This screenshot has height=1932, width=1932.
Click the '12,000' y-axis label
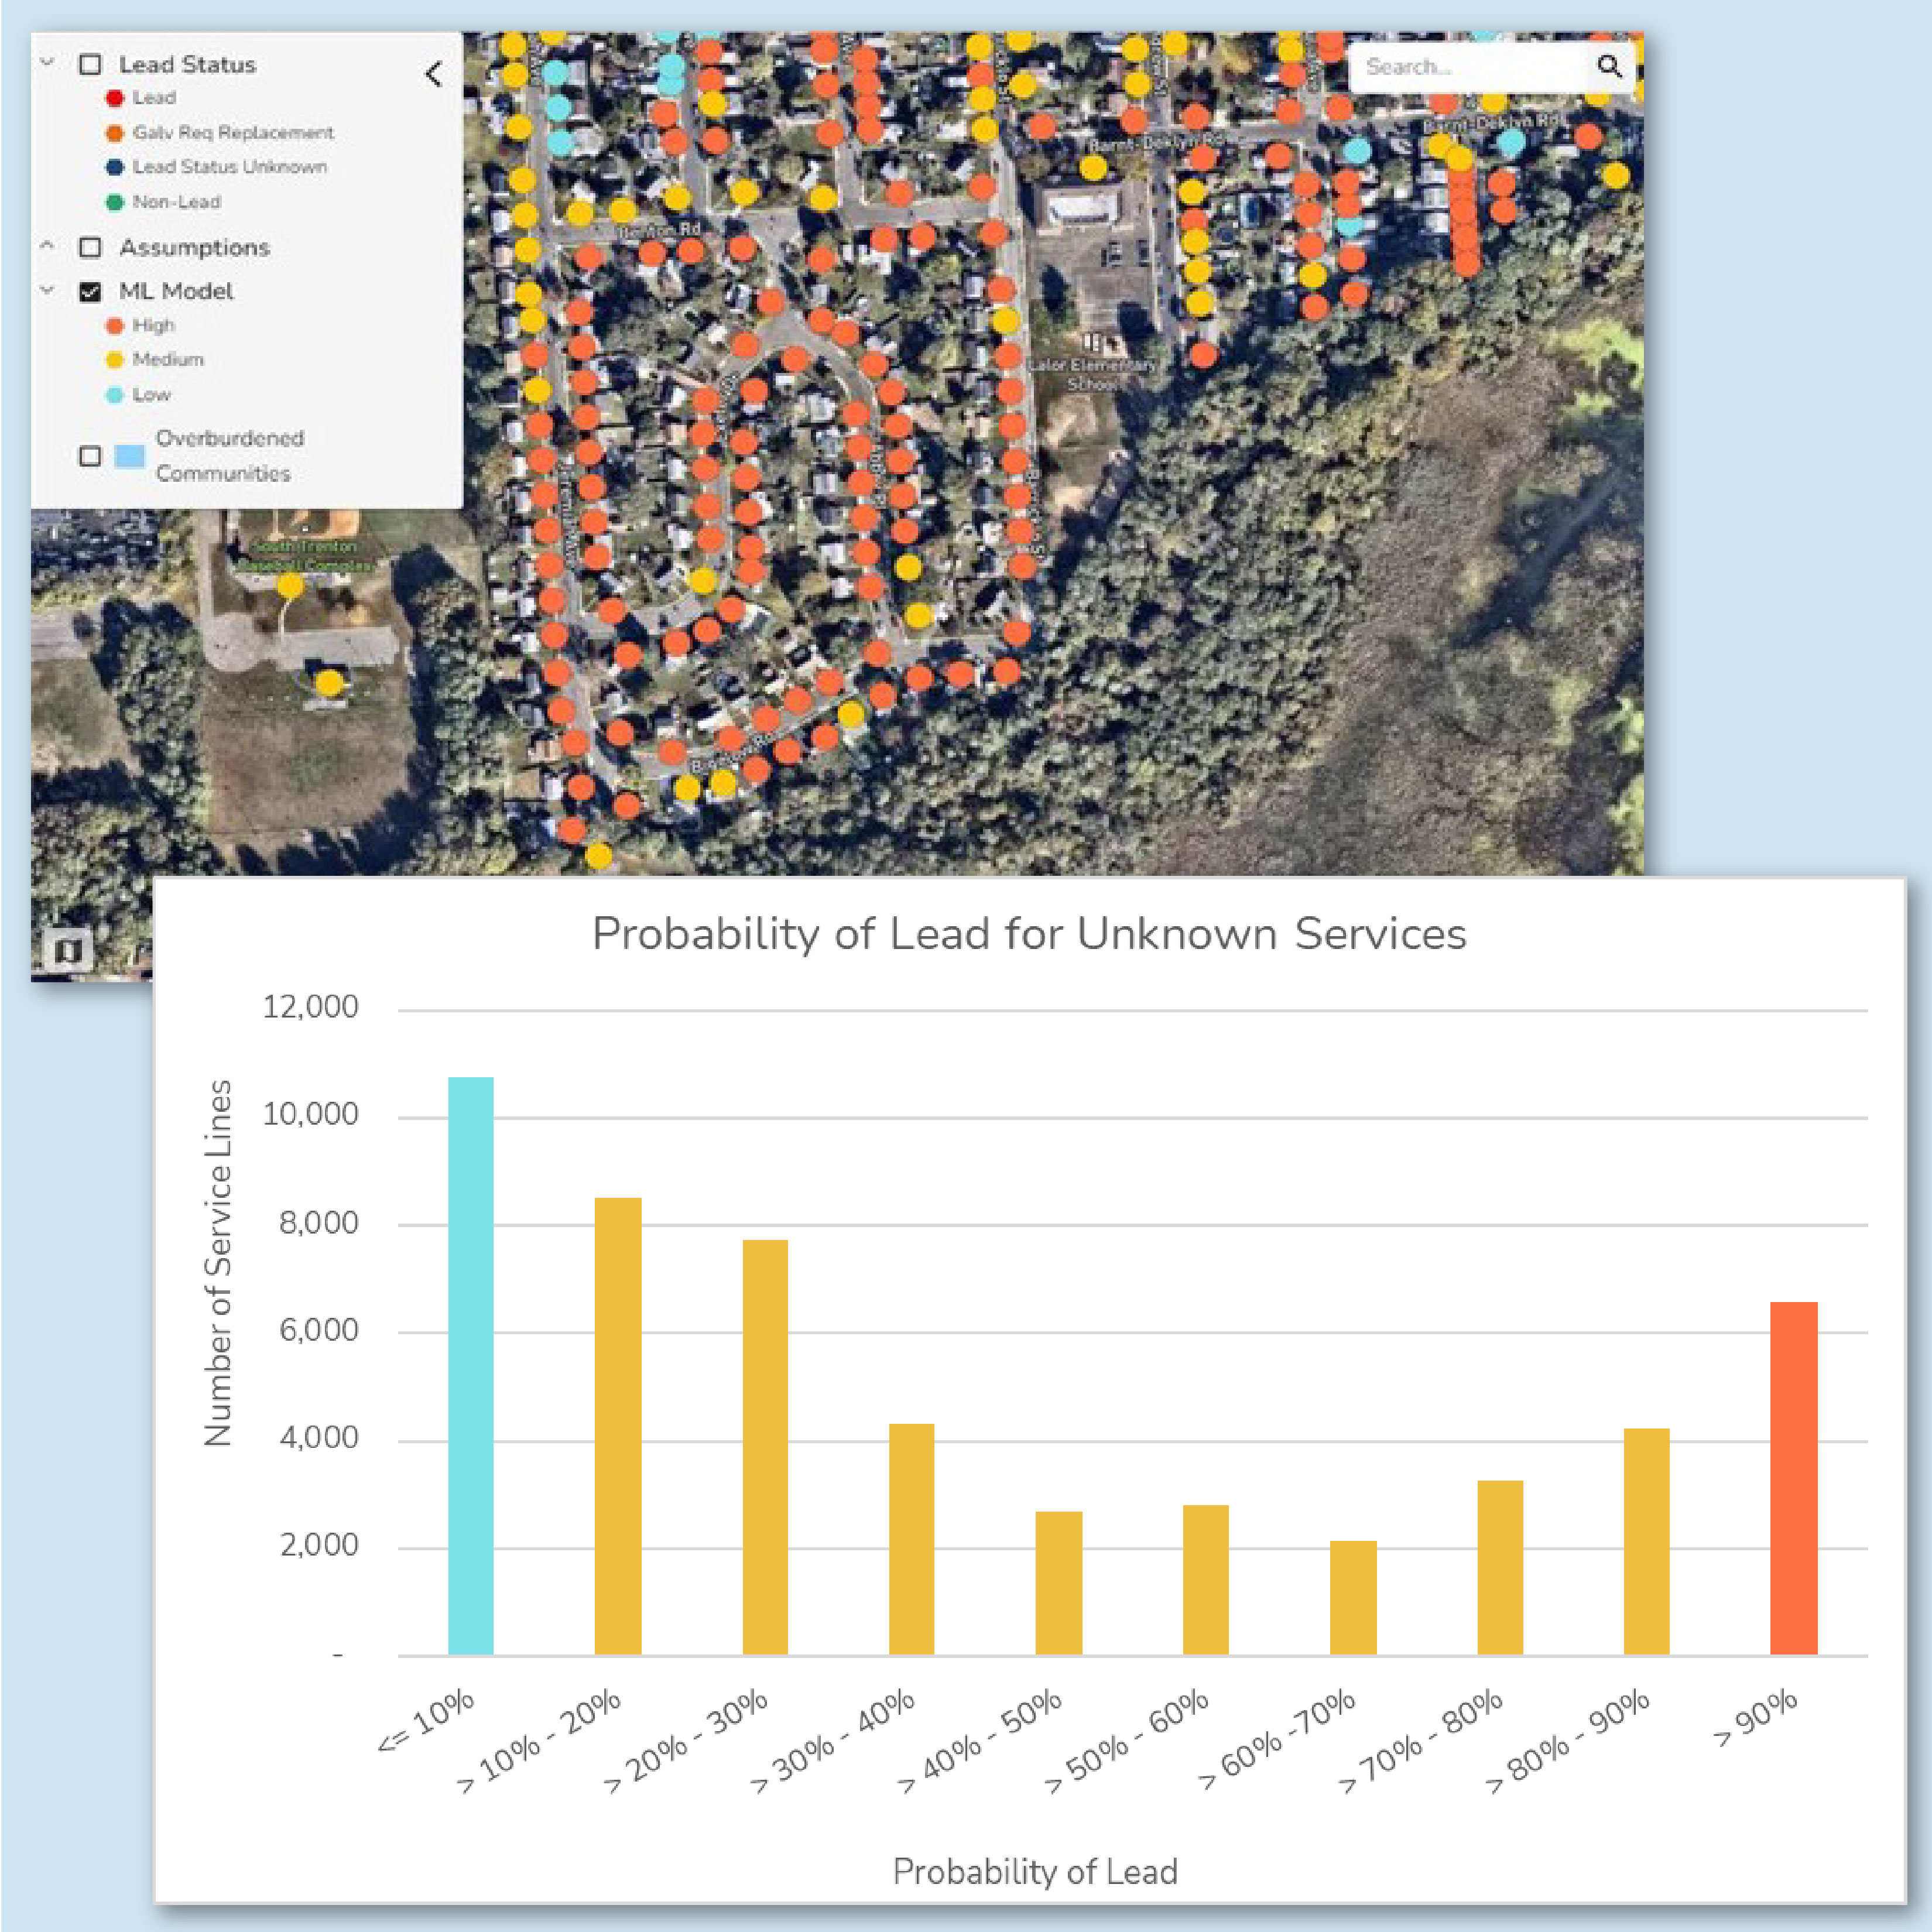point(310,1006)
